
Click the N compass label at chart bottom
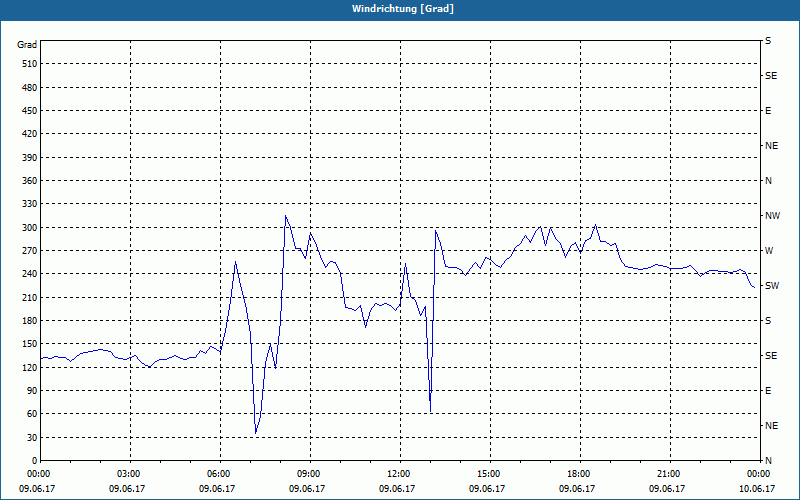coord(768,460)
